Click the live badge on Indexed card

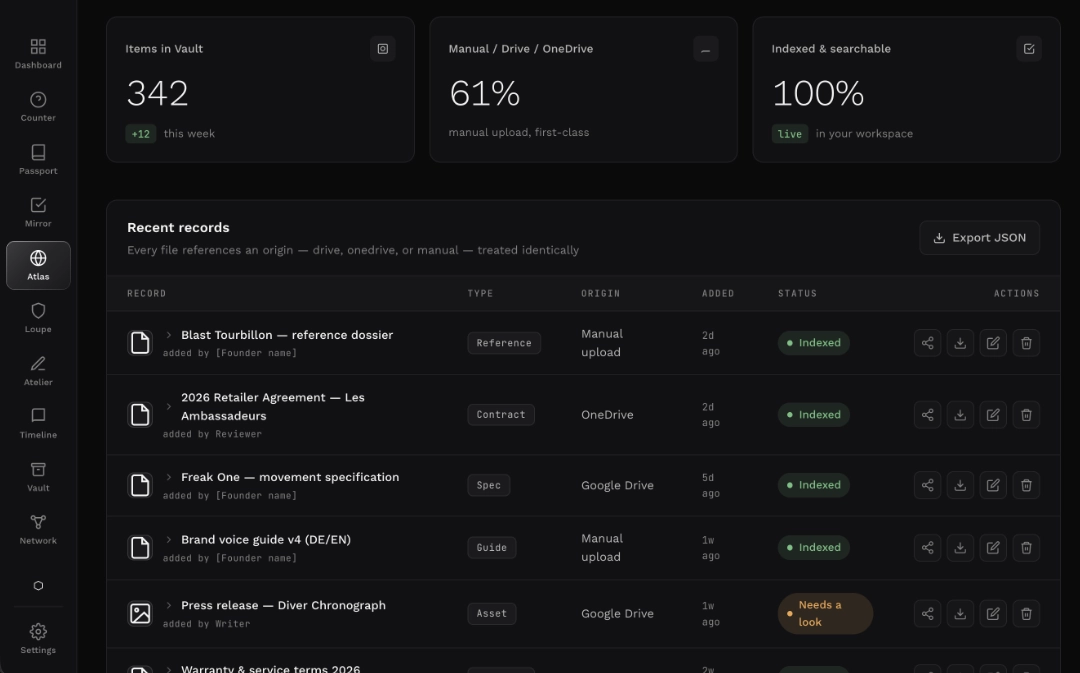[789, 134]
